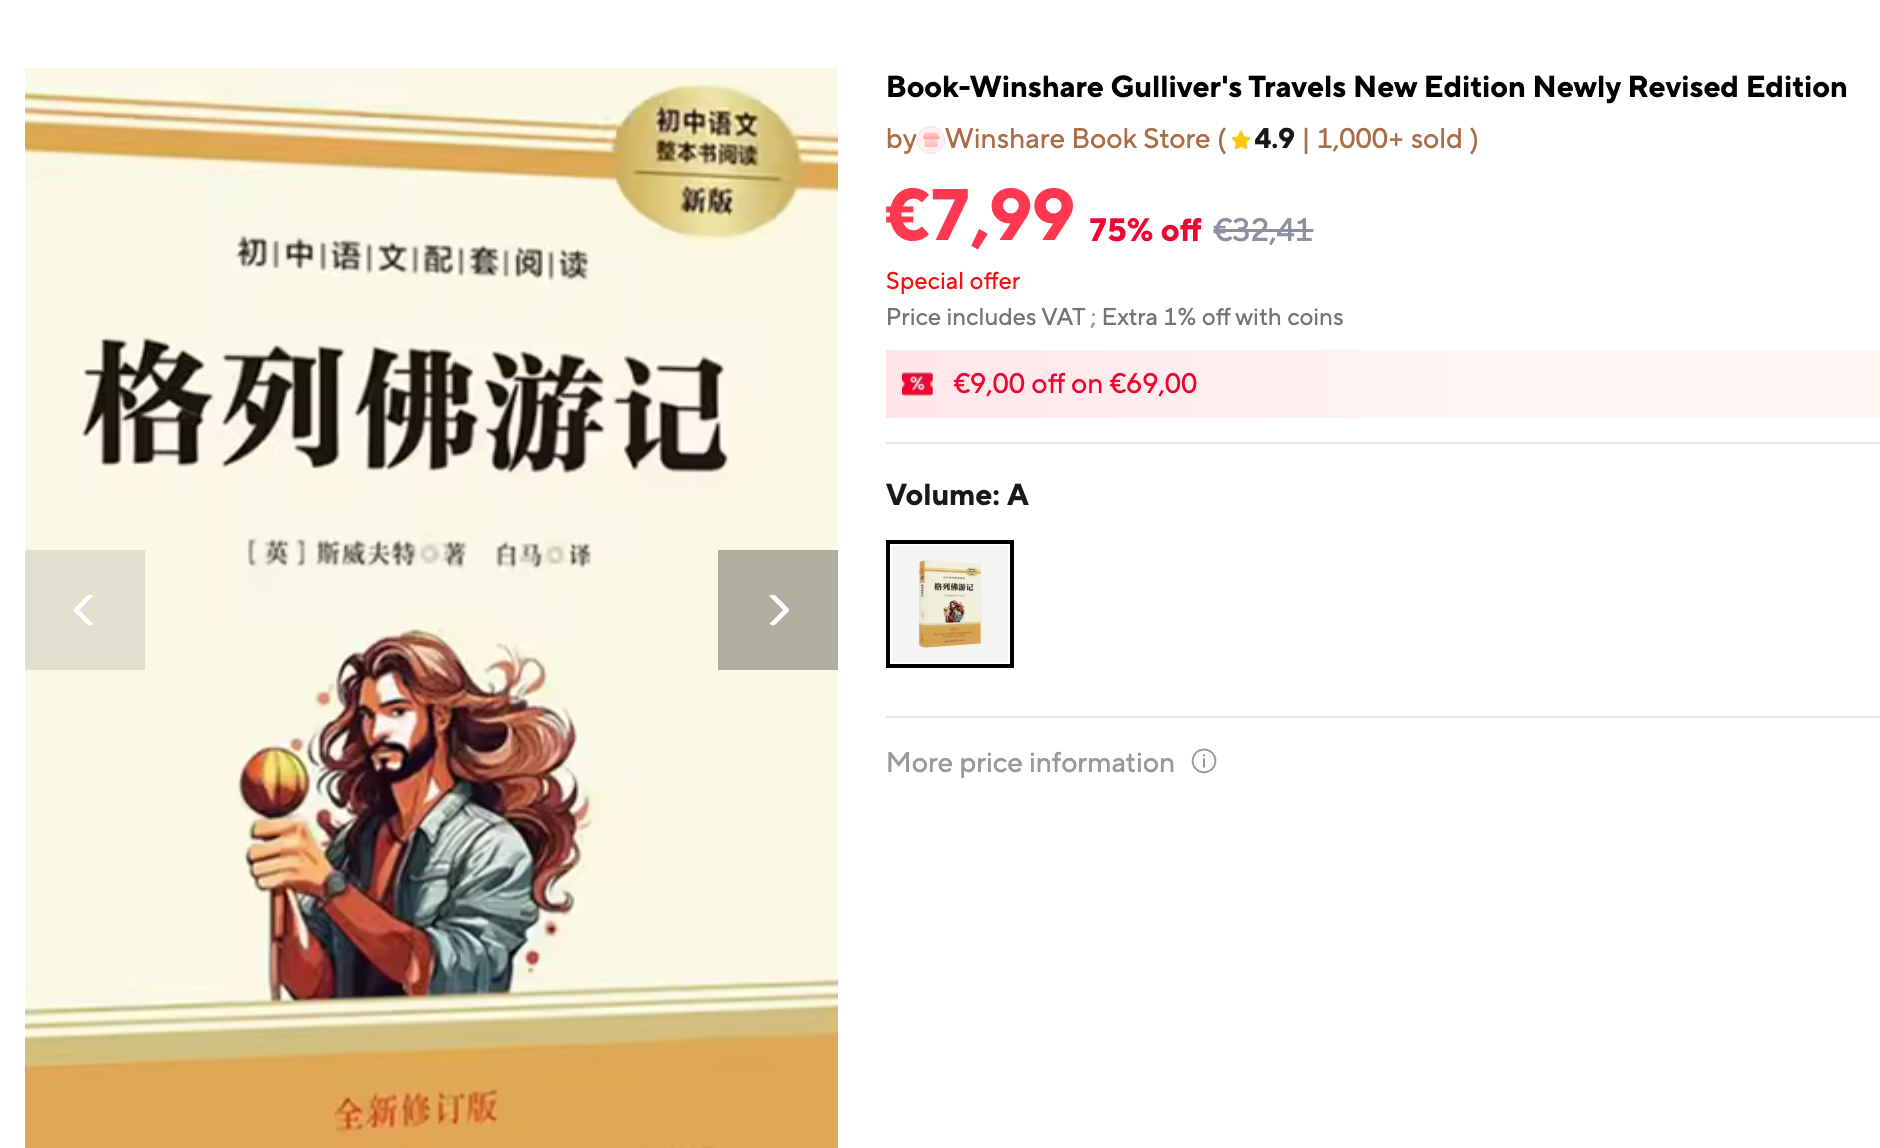Click the yellow rating star
This screenshot has height=1148, width=1880.
pos(1241,140)
